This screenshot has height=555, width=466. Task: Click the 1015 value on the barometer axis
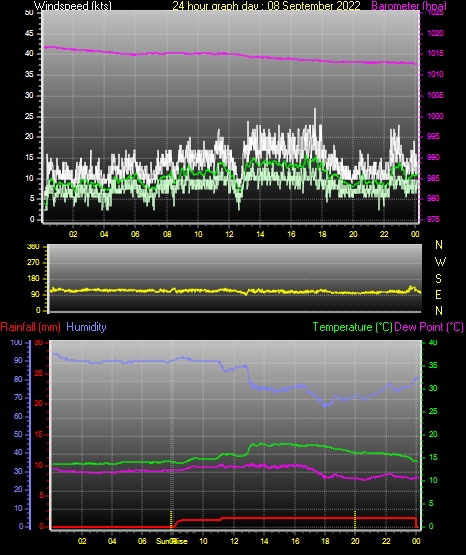[435, 53]
